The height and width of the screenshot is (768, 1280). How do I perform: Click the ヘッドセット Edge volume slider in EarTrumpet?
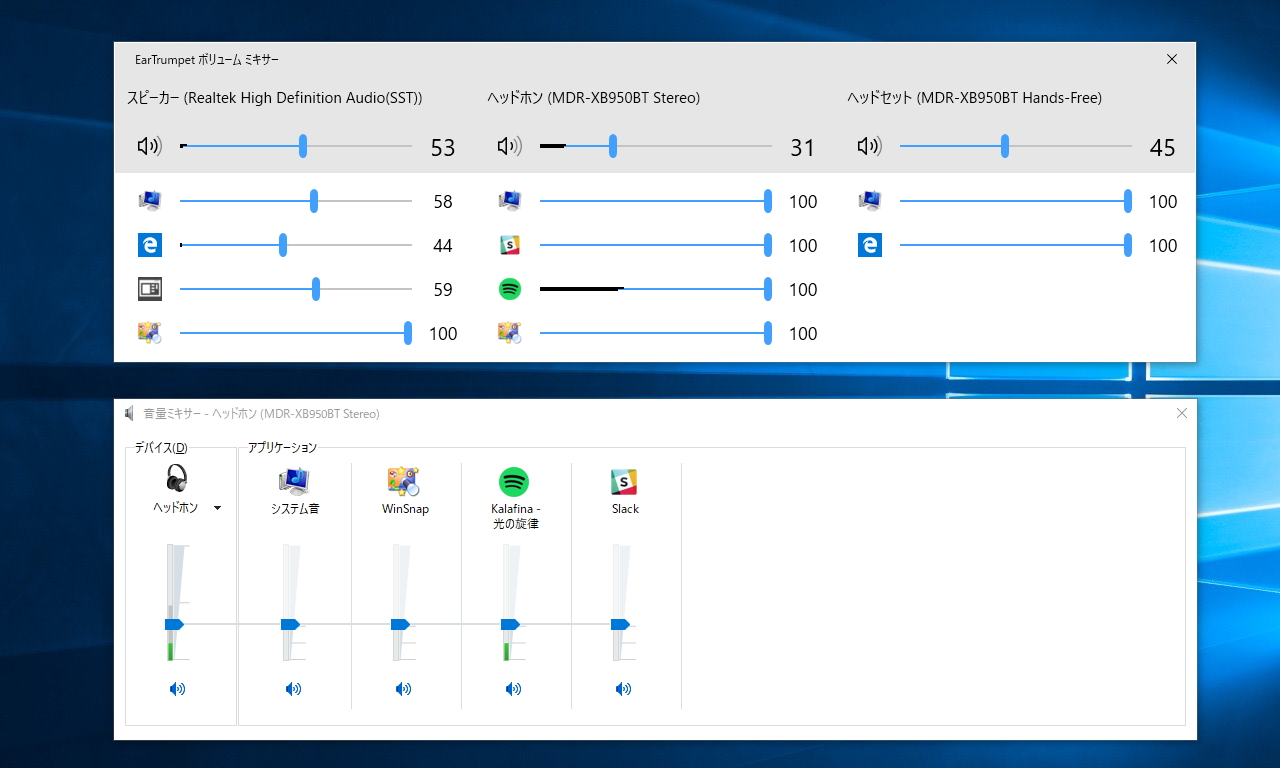pos(1016,245)
